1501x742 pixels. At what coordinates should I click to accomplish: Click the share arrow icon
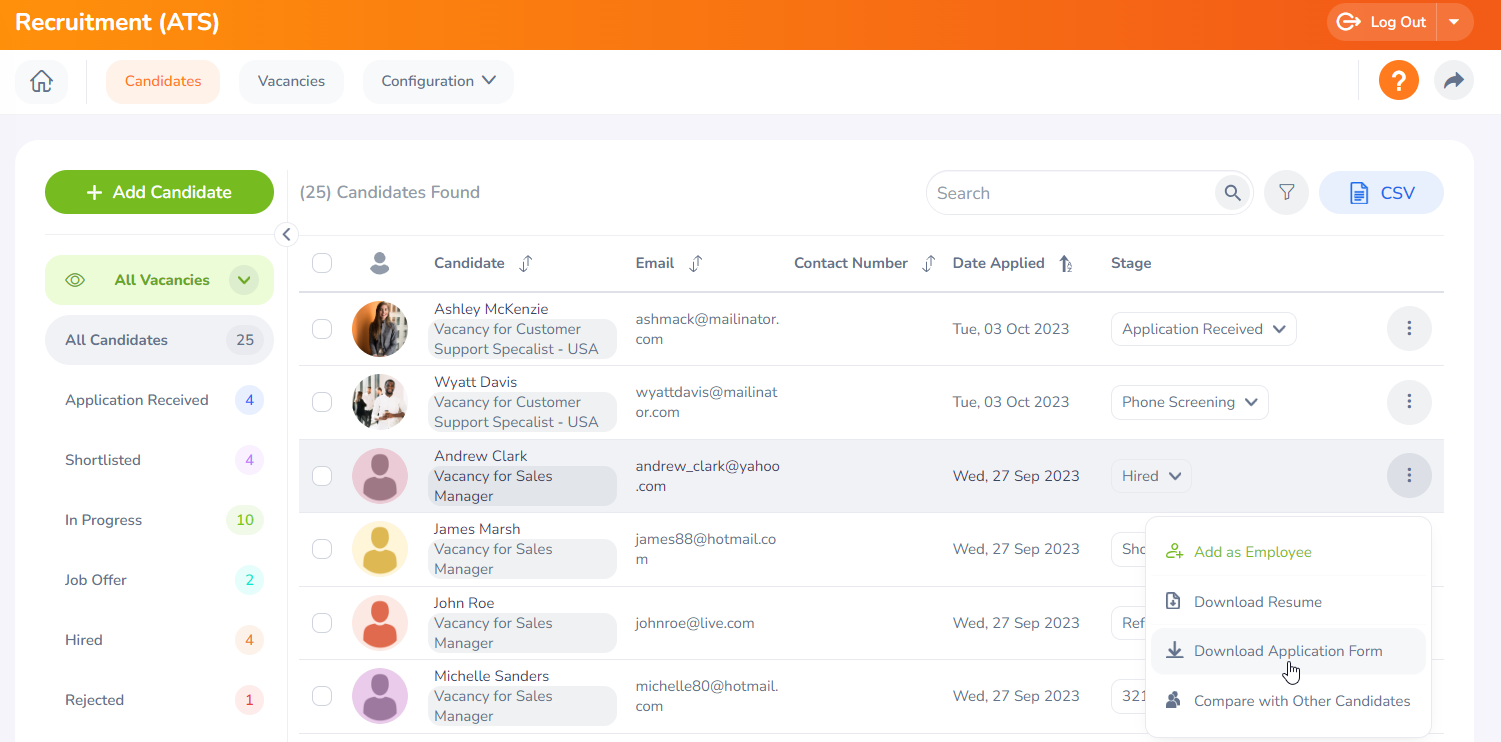coord(1453,81)
